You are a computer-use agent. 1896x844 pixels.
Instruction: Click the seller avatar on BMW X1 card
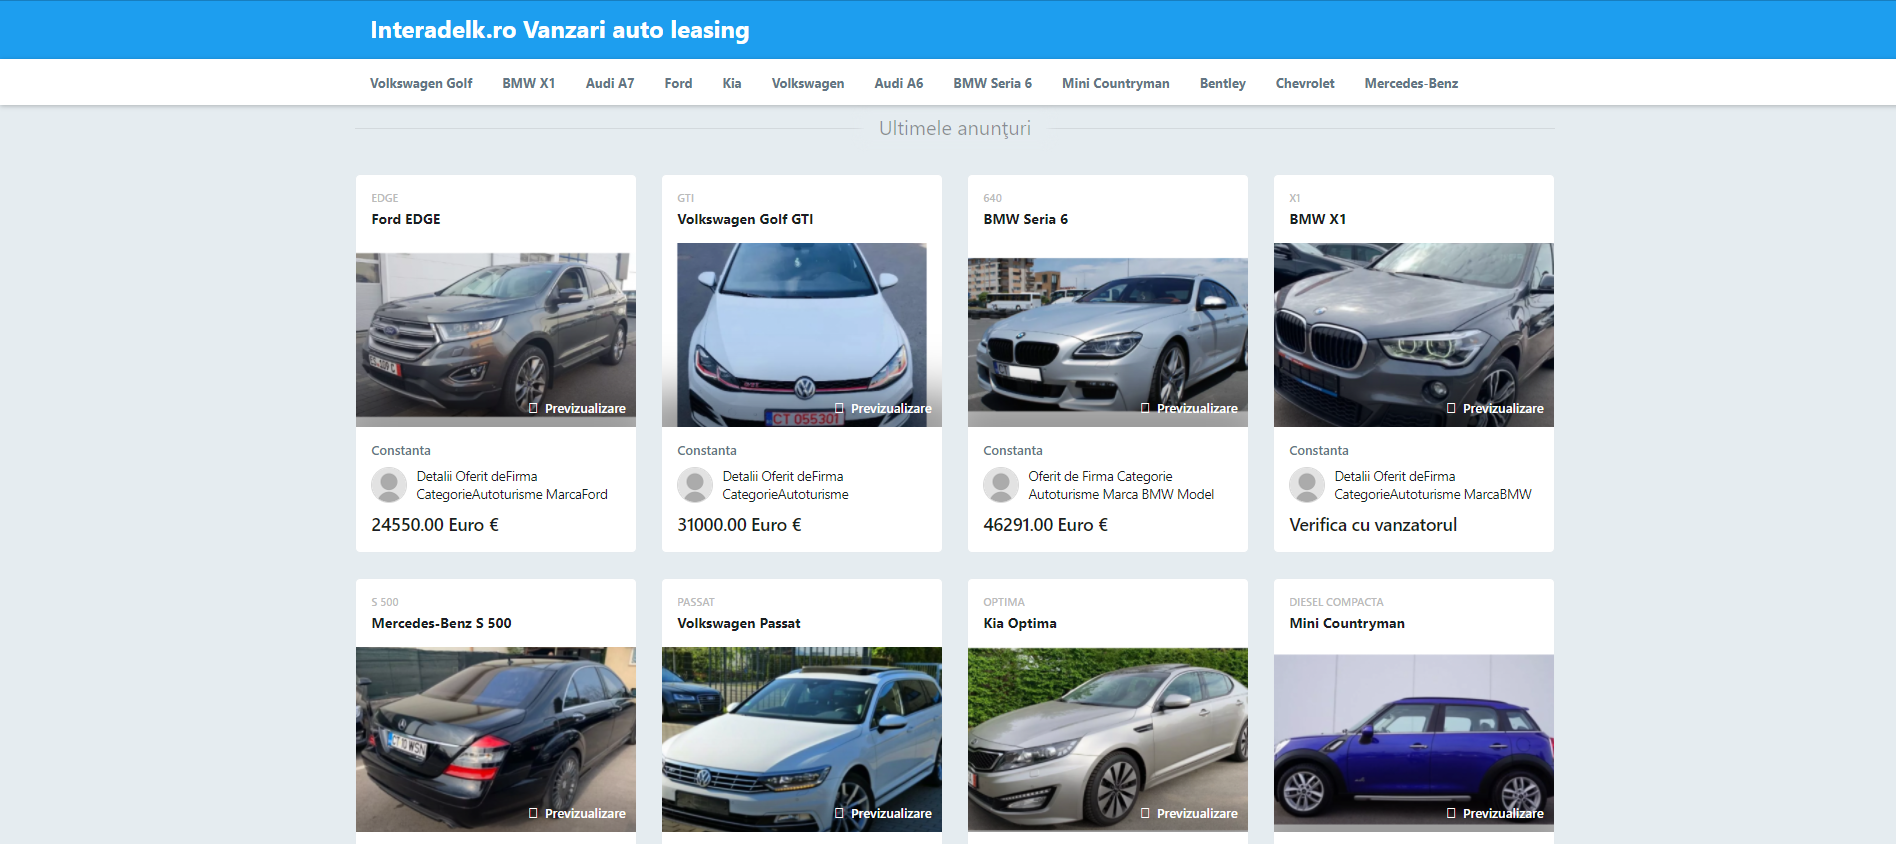[x=1307, y=485]
